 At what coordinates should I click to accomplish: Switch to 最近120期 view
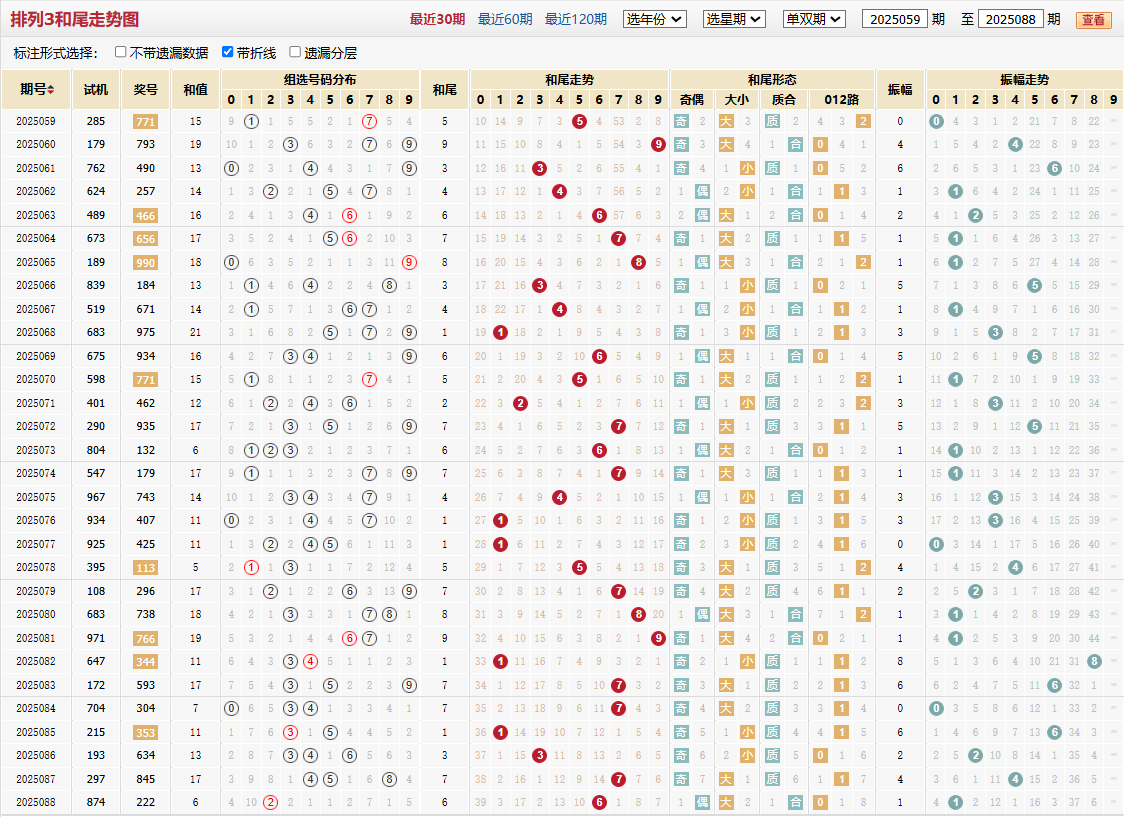[x=576, y=19]
